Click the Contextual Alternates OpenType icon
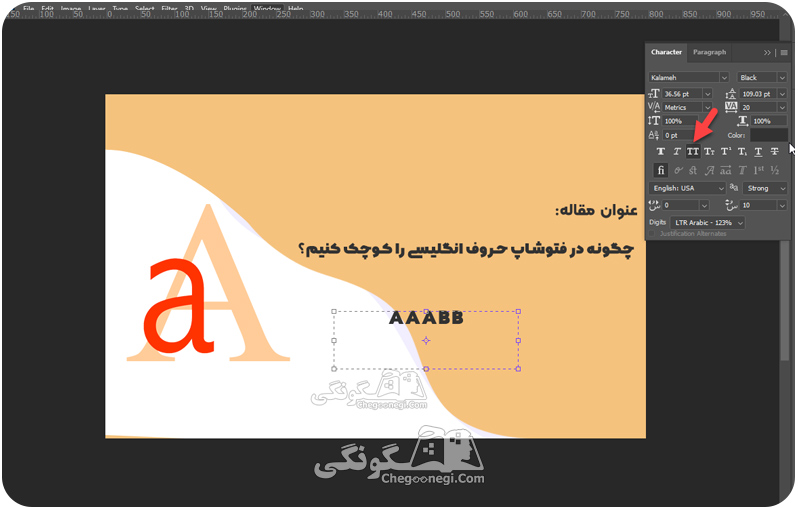798x508 pixels. (678, 171)
